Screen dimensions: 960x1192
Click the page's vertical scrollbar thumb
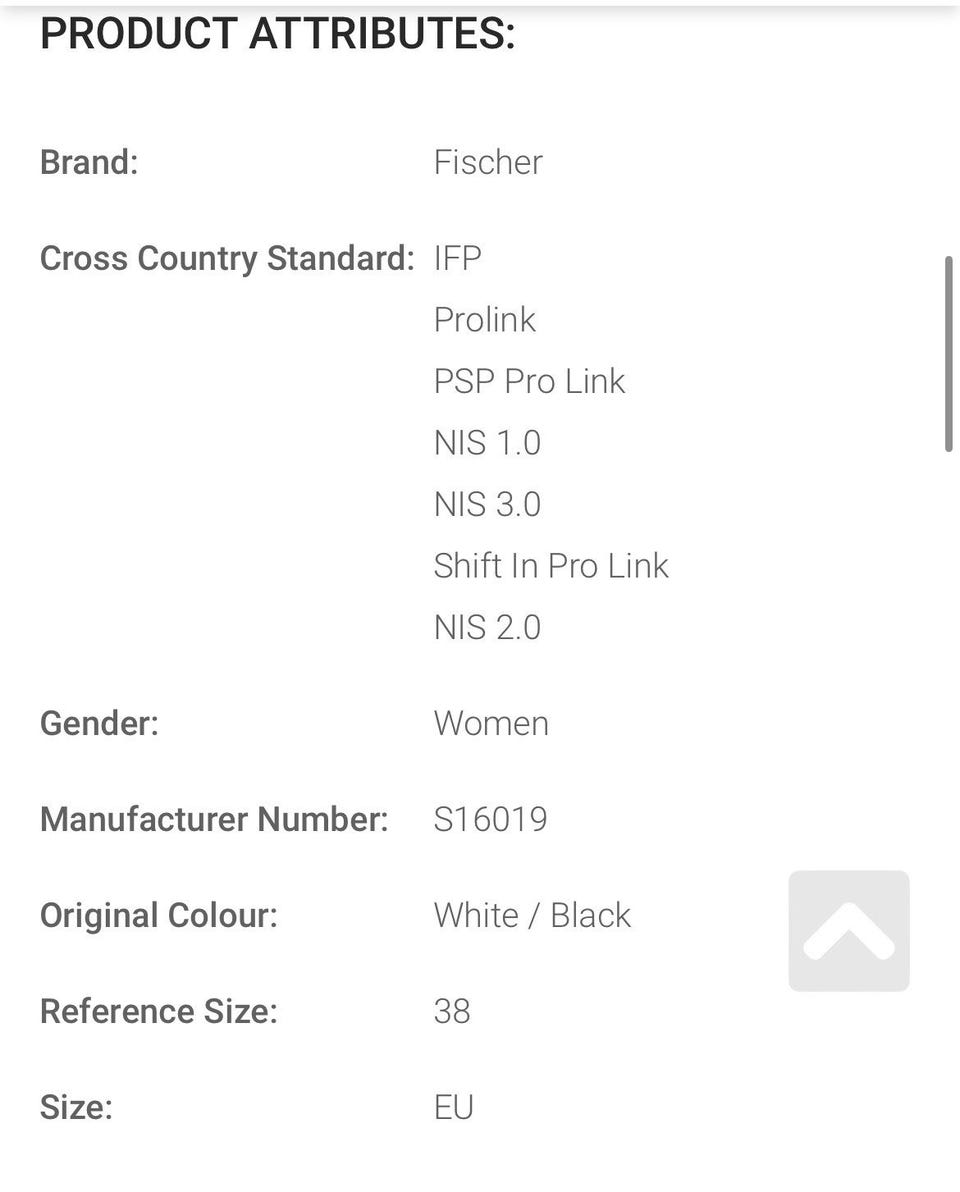[x=948, y=355]
